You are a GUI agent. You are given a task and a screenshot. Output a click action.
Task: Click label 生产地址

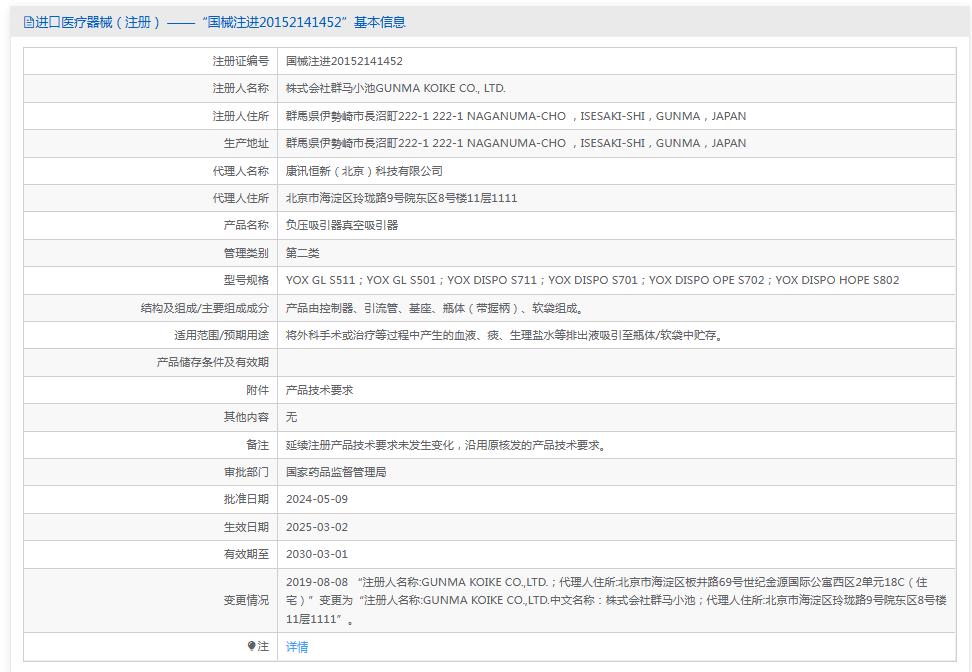coord(246,143)
